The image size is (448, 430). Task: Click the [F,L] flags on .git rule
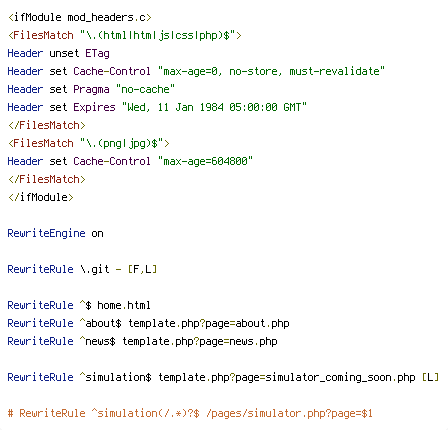pyautogui.click(x=142, y=269)
